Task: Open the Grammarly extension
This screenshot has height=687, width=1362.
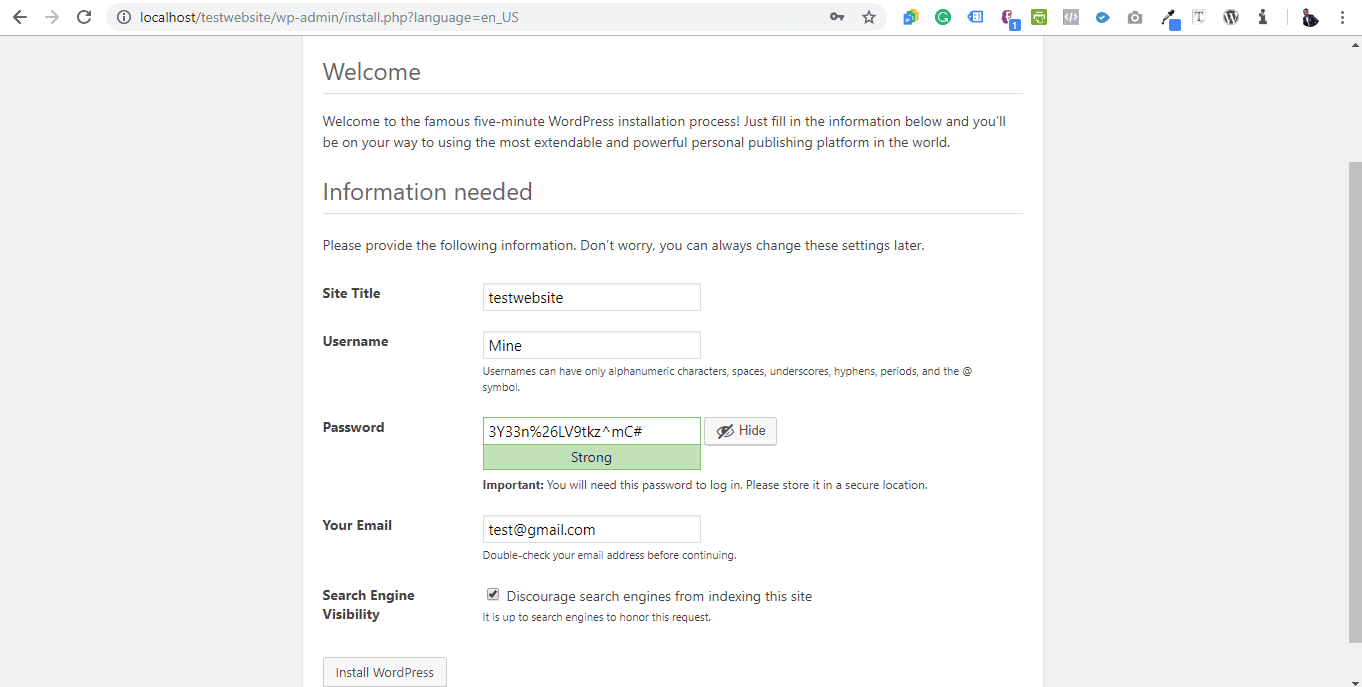Action: click(943, 17)
